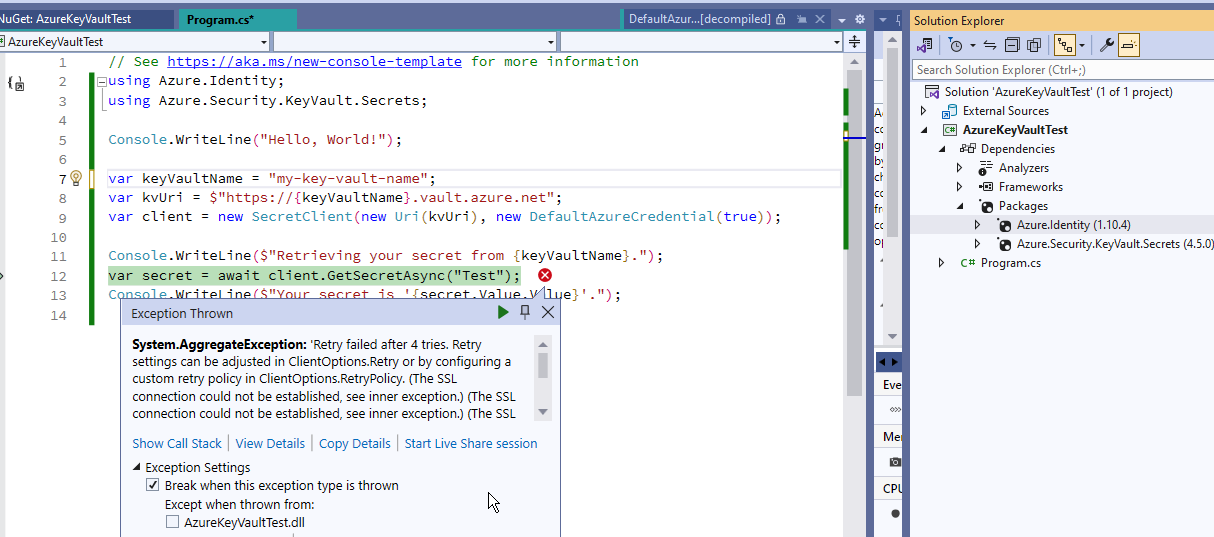
Task: Collapse the Packages node
Action: pyautogui.click(x=960, y=206)
